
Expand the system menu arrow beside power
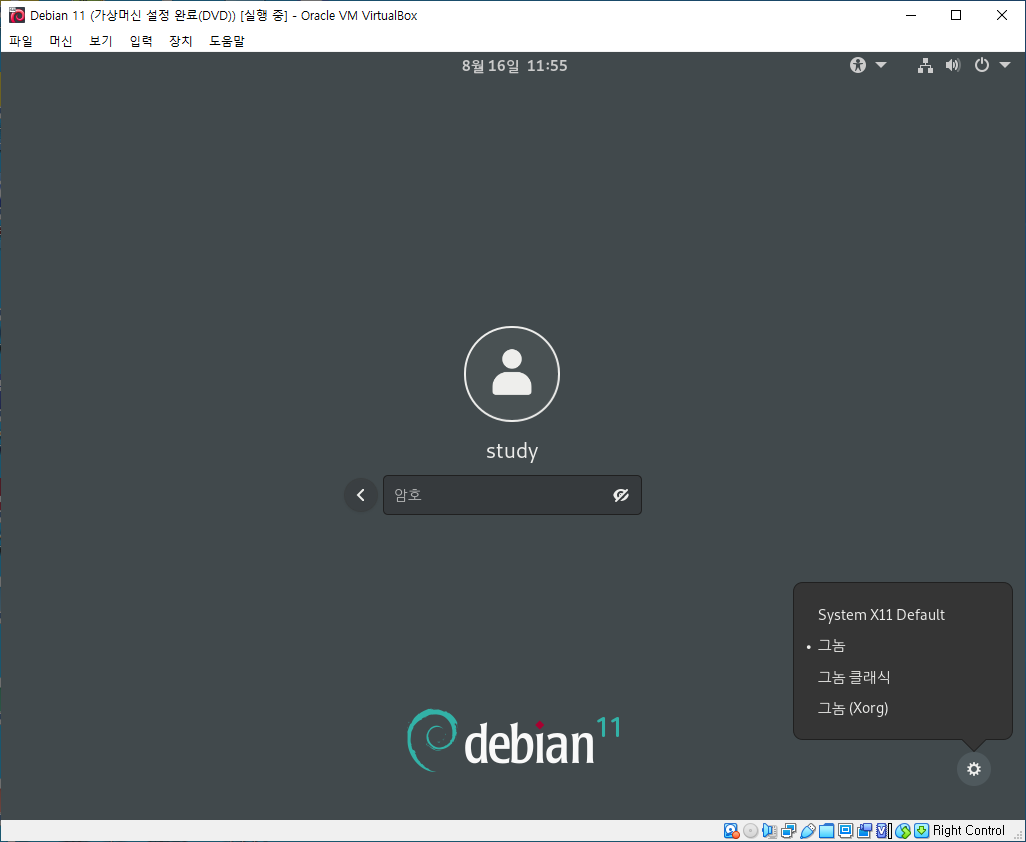click(x=1004, y=65)
